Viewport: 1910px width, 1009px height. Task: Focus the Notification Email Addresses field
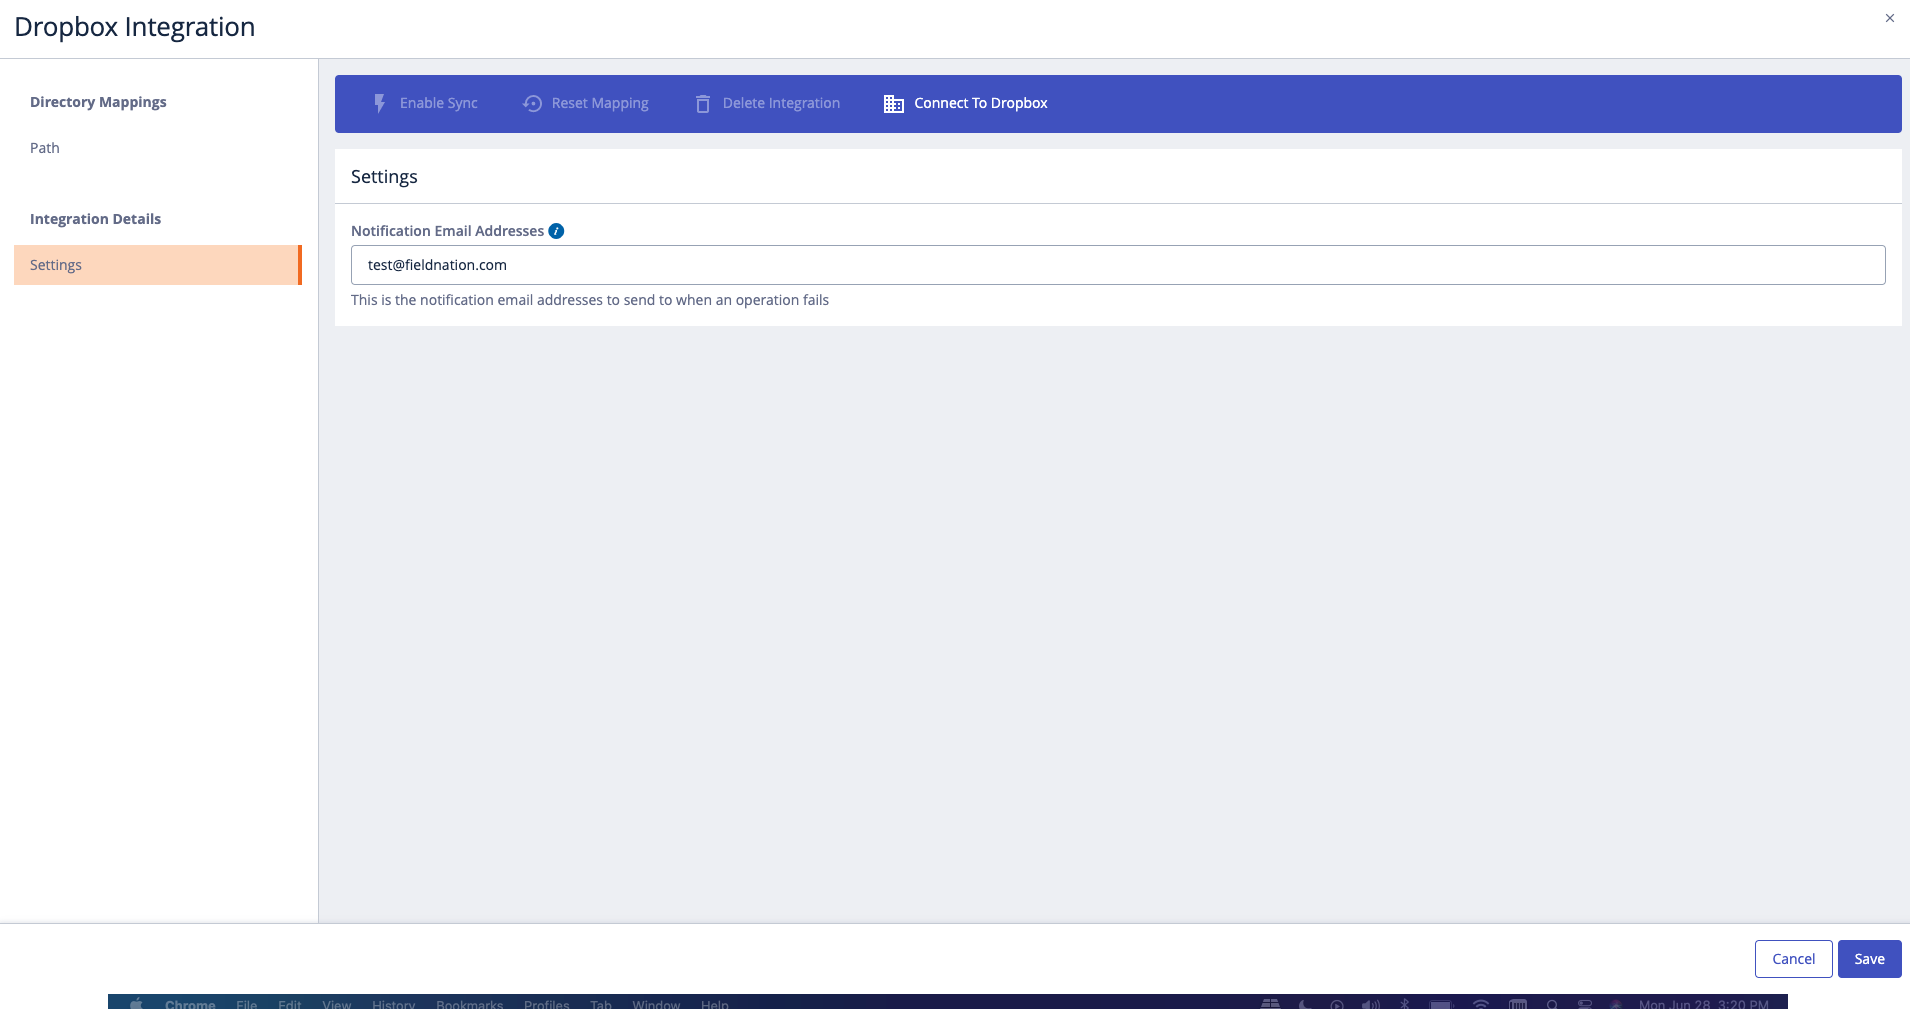tap(1118, 265)
